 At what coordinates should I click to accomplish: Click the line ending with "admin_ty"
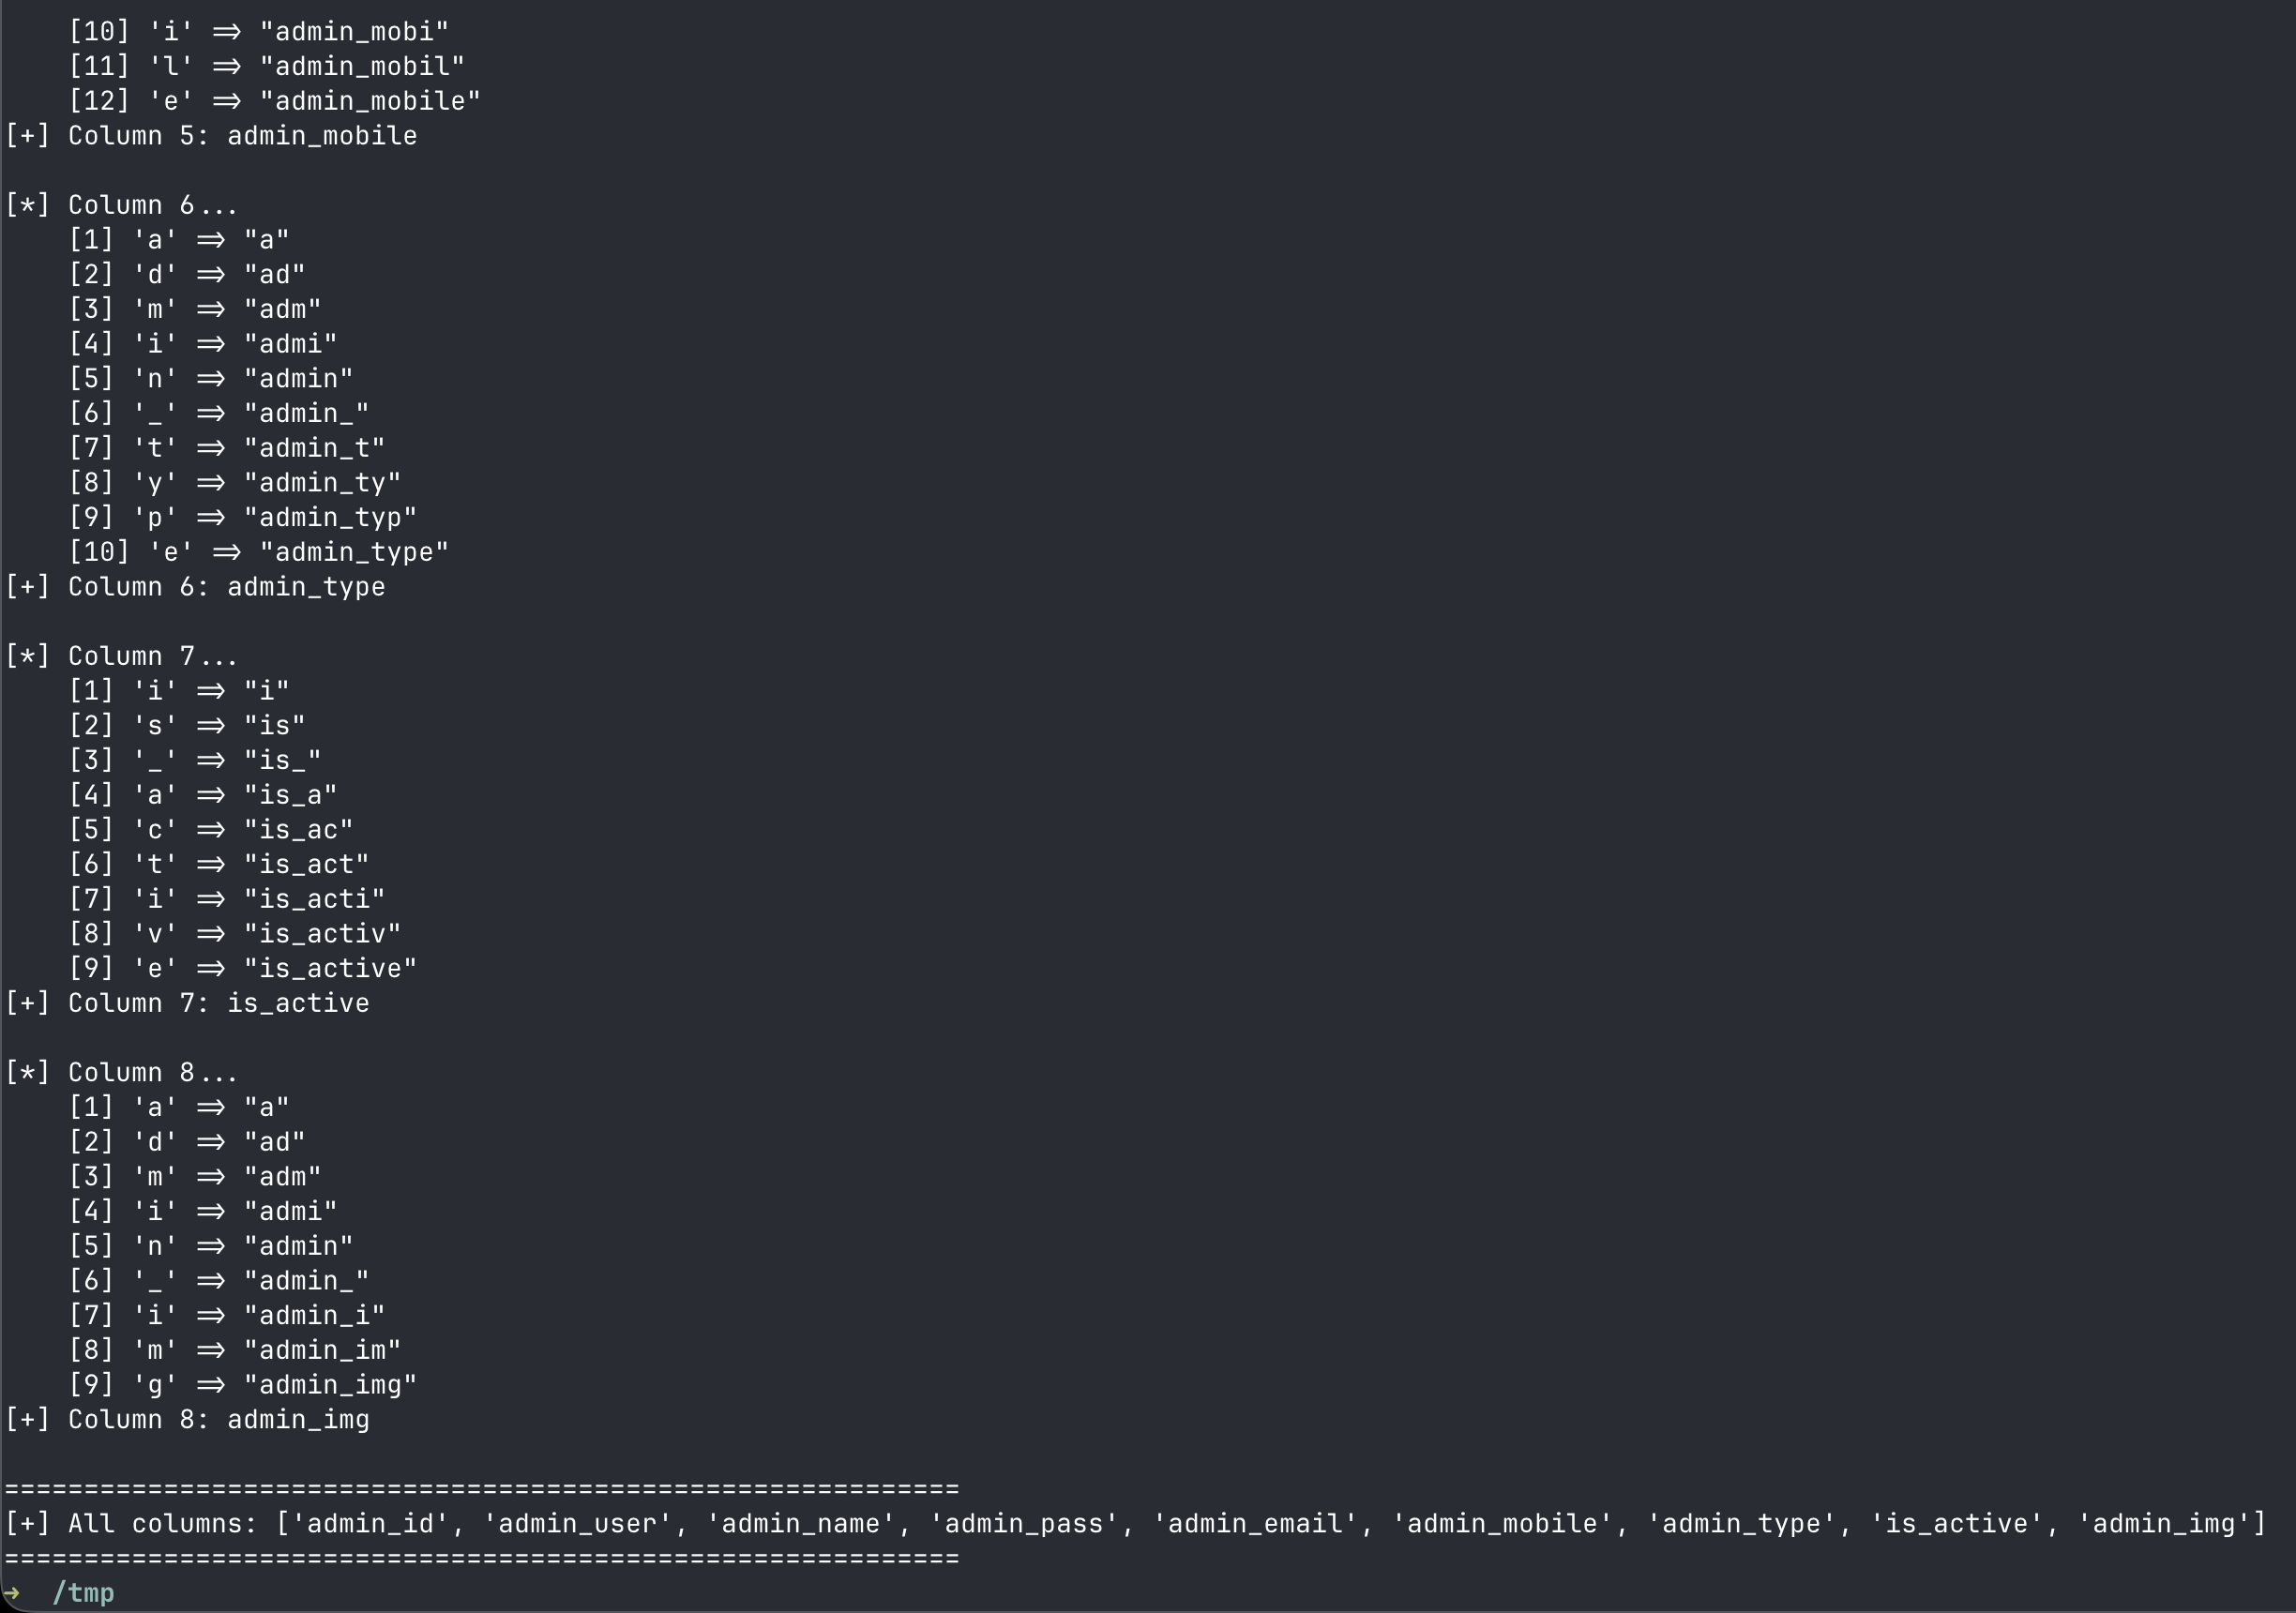(x=234, y=483)
